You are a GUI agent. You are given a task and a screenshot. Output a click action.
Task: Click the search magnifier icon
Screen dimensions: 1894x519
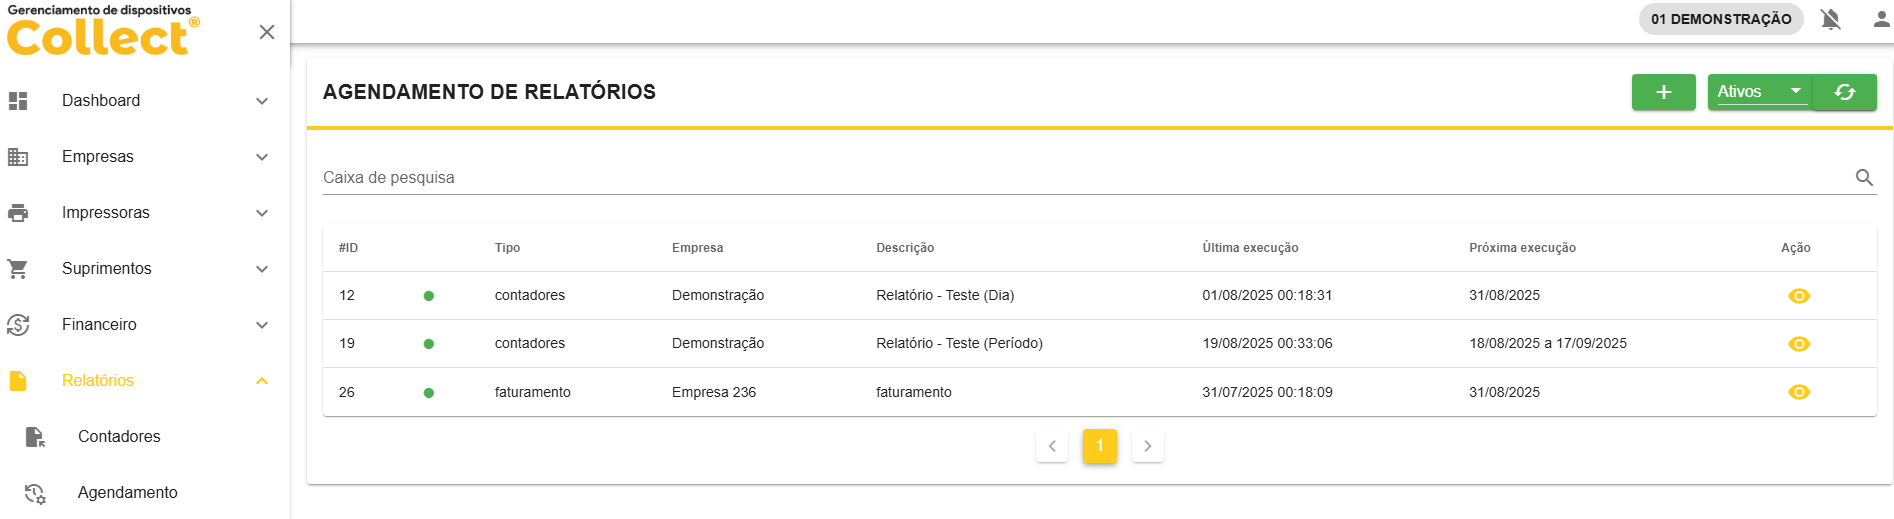1864,177
